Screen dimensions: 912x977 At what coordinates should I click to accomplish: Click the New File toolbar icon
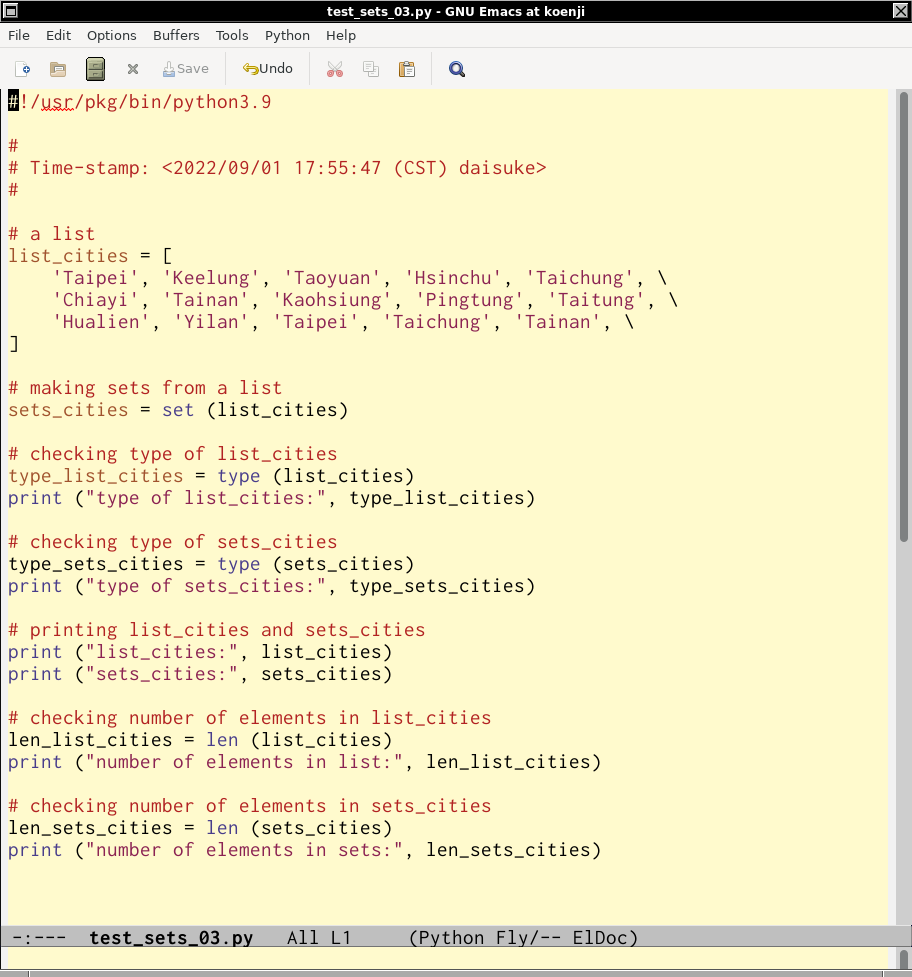point(23,69)
